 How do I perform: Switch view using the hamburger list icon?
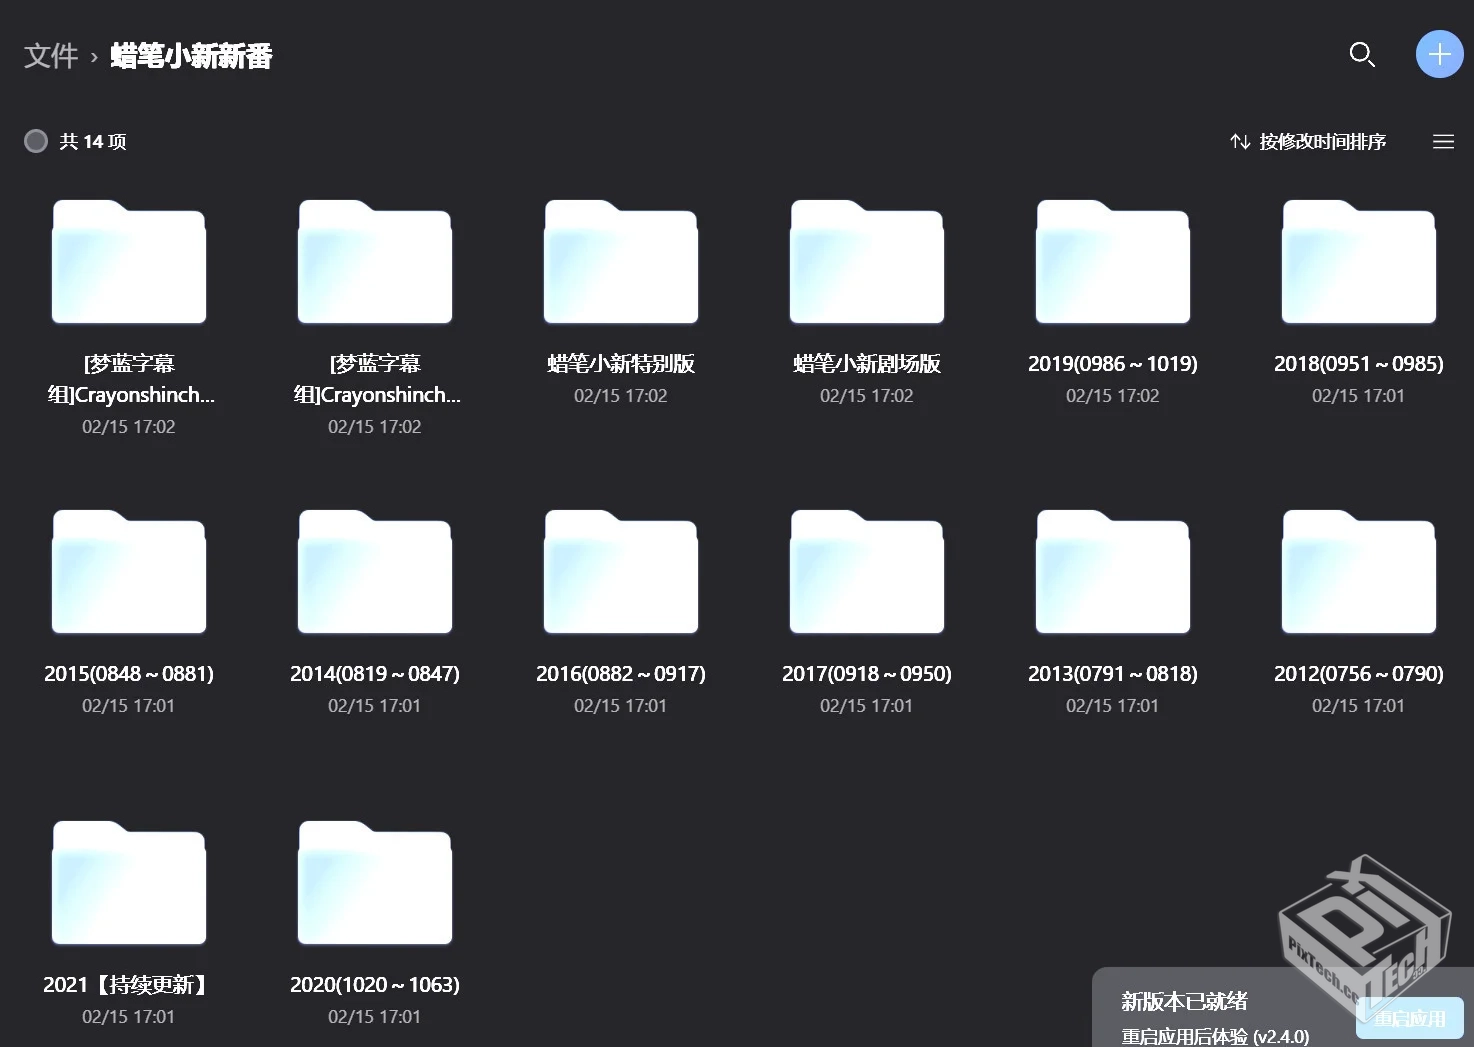point(1443,141)
